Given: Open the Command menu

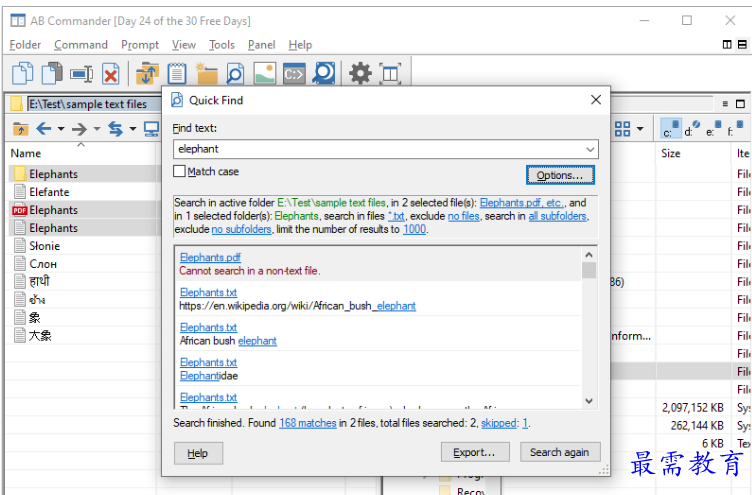Looking at the screenshot, I should click(81, 45).
